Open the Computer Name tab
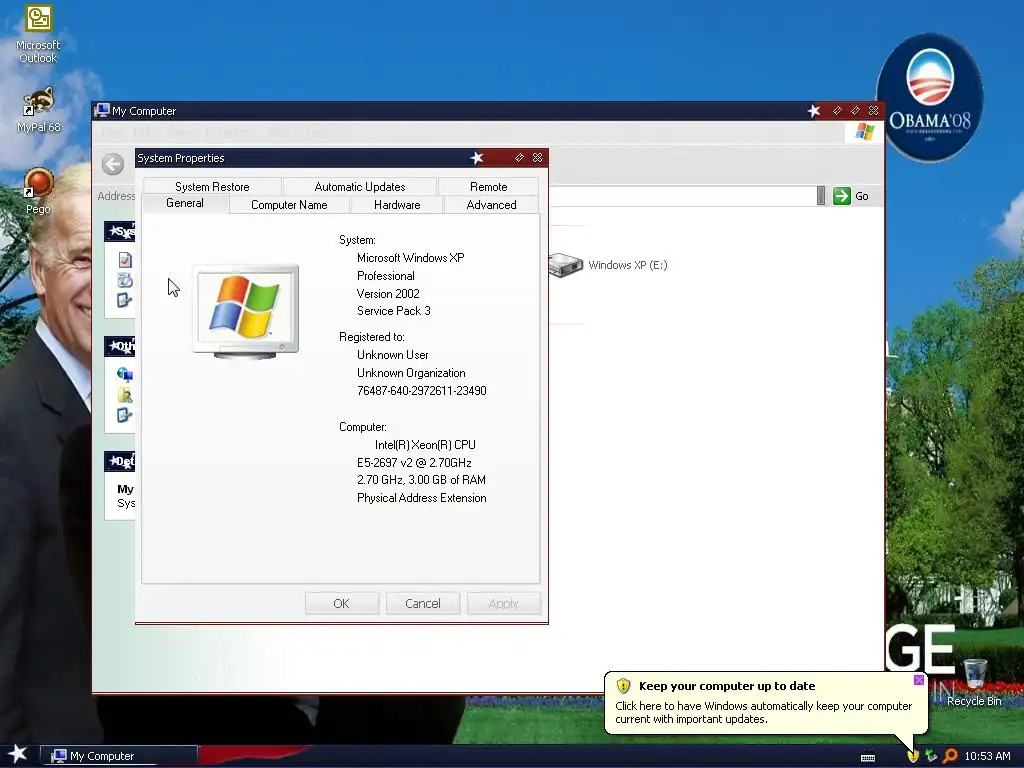The image size is (1024, 768). pos(289,204)
